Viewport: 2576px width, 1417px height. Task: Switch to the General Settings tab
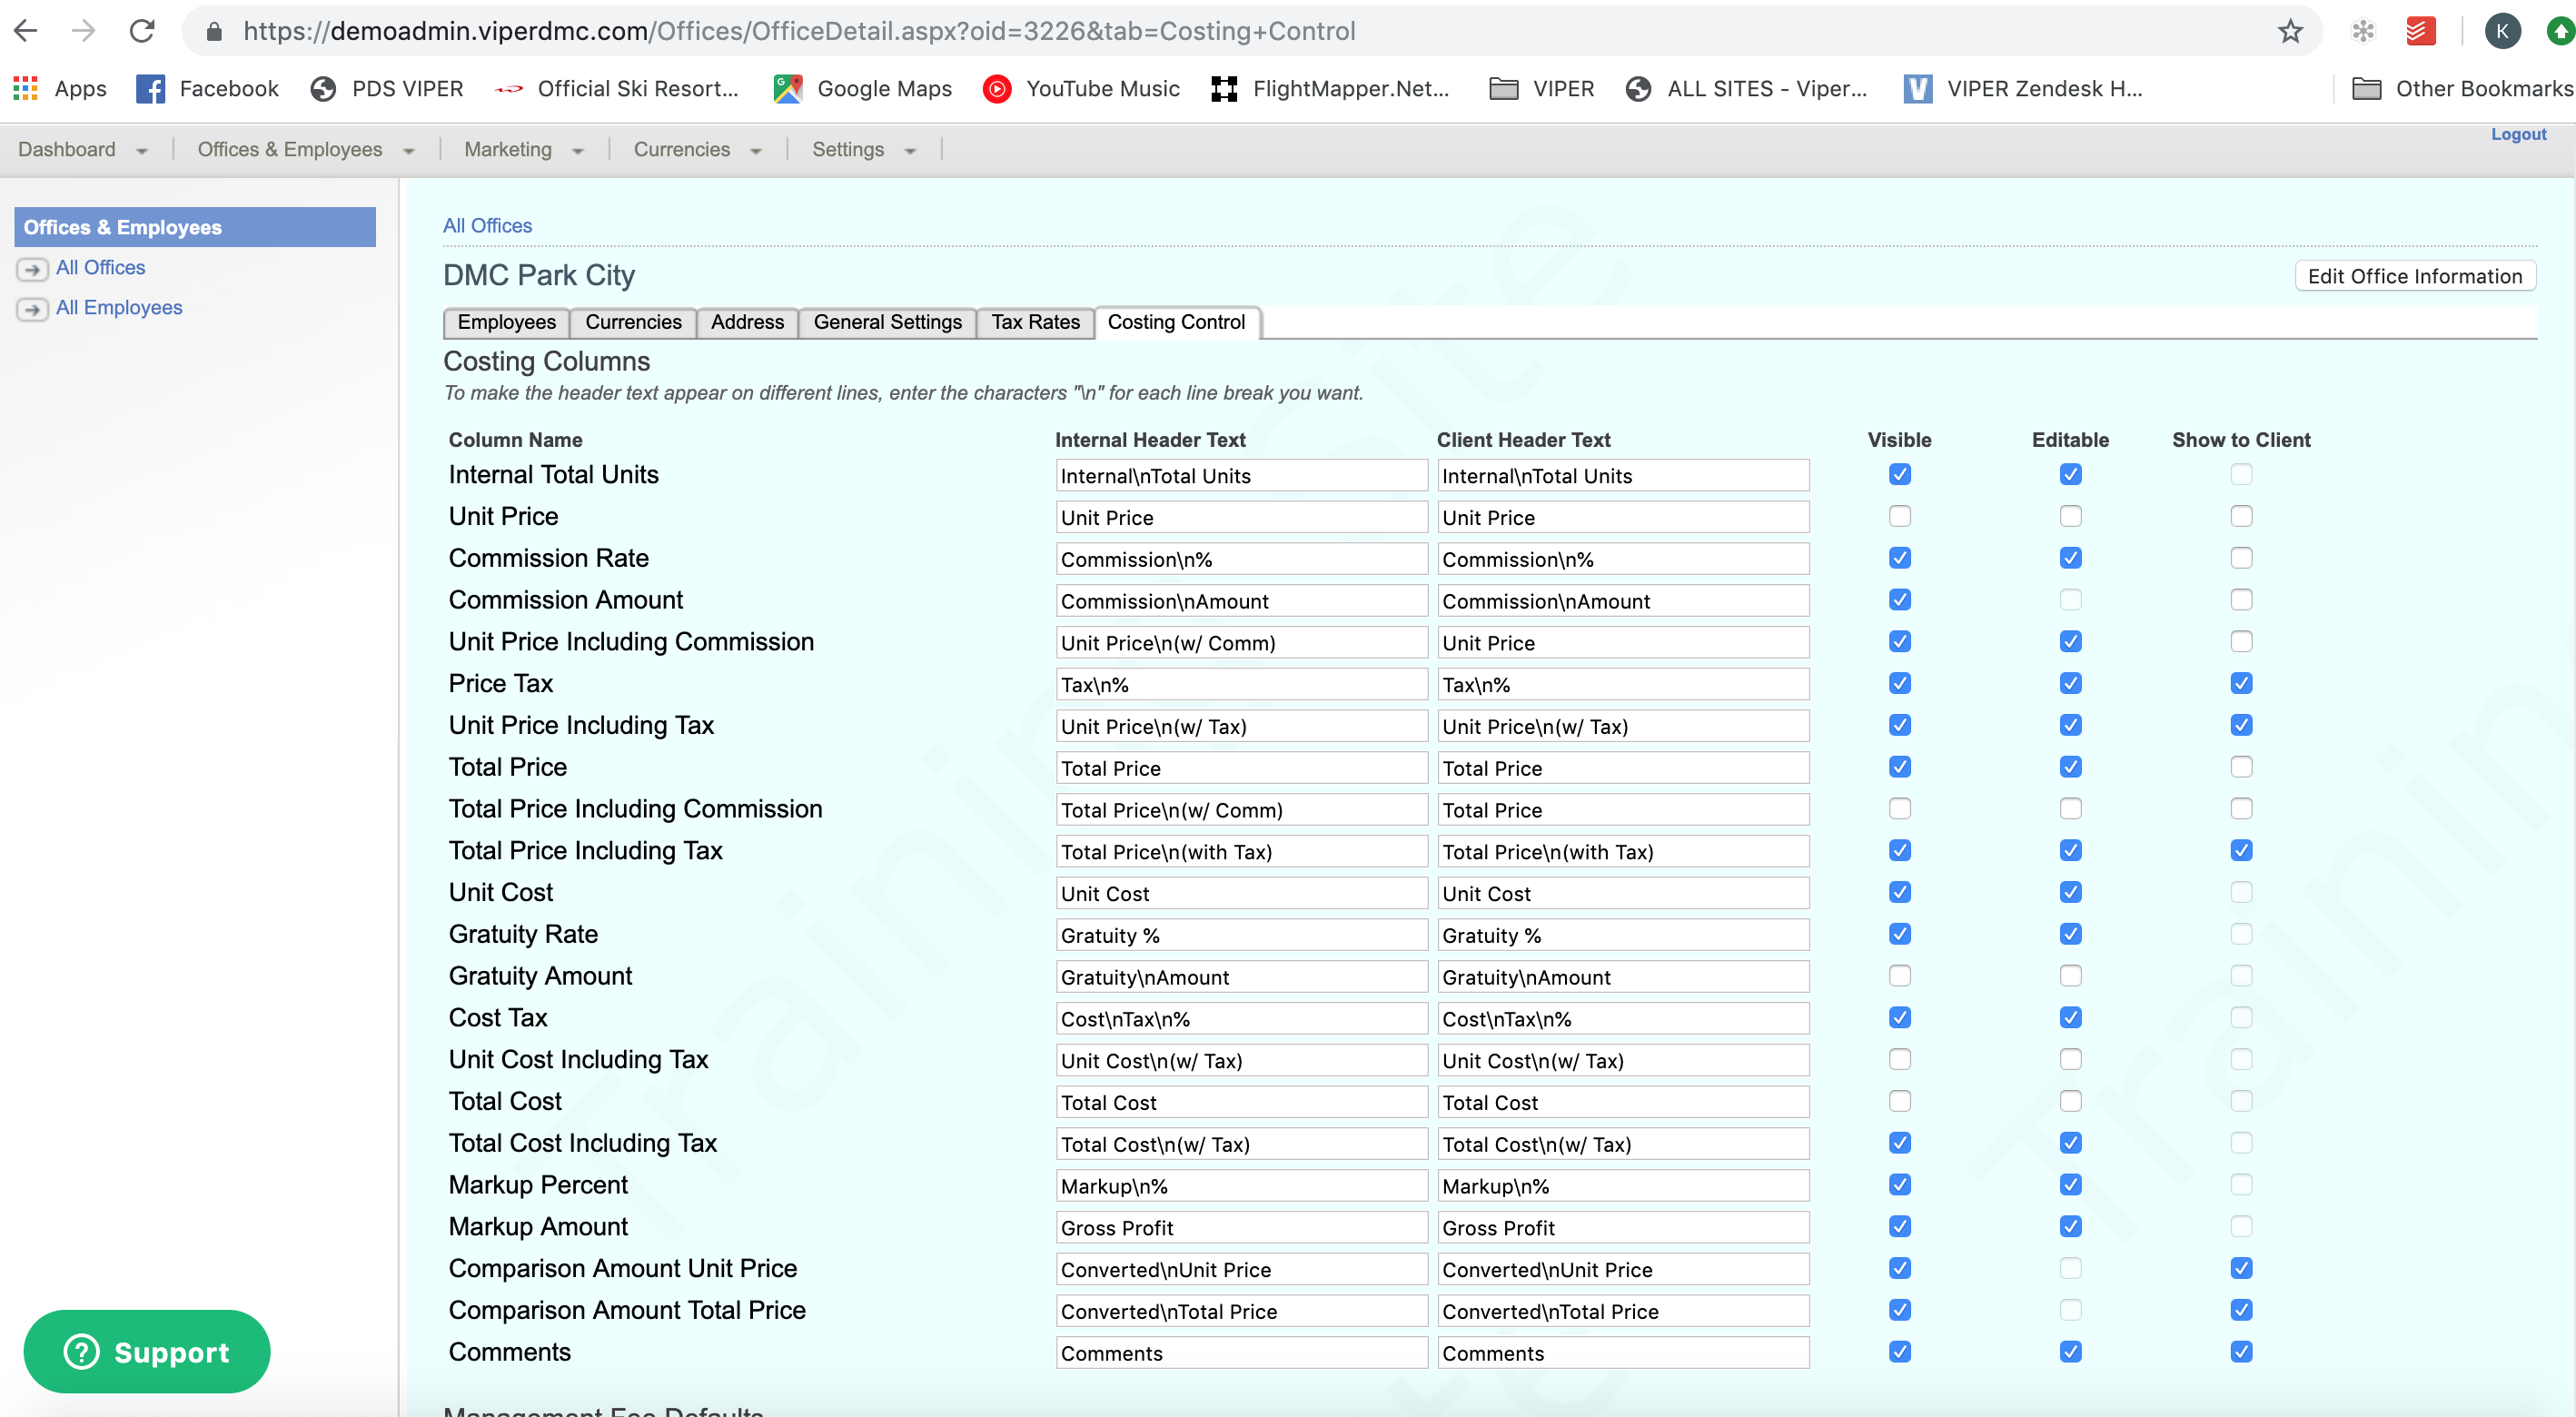[x=887, y=322]
